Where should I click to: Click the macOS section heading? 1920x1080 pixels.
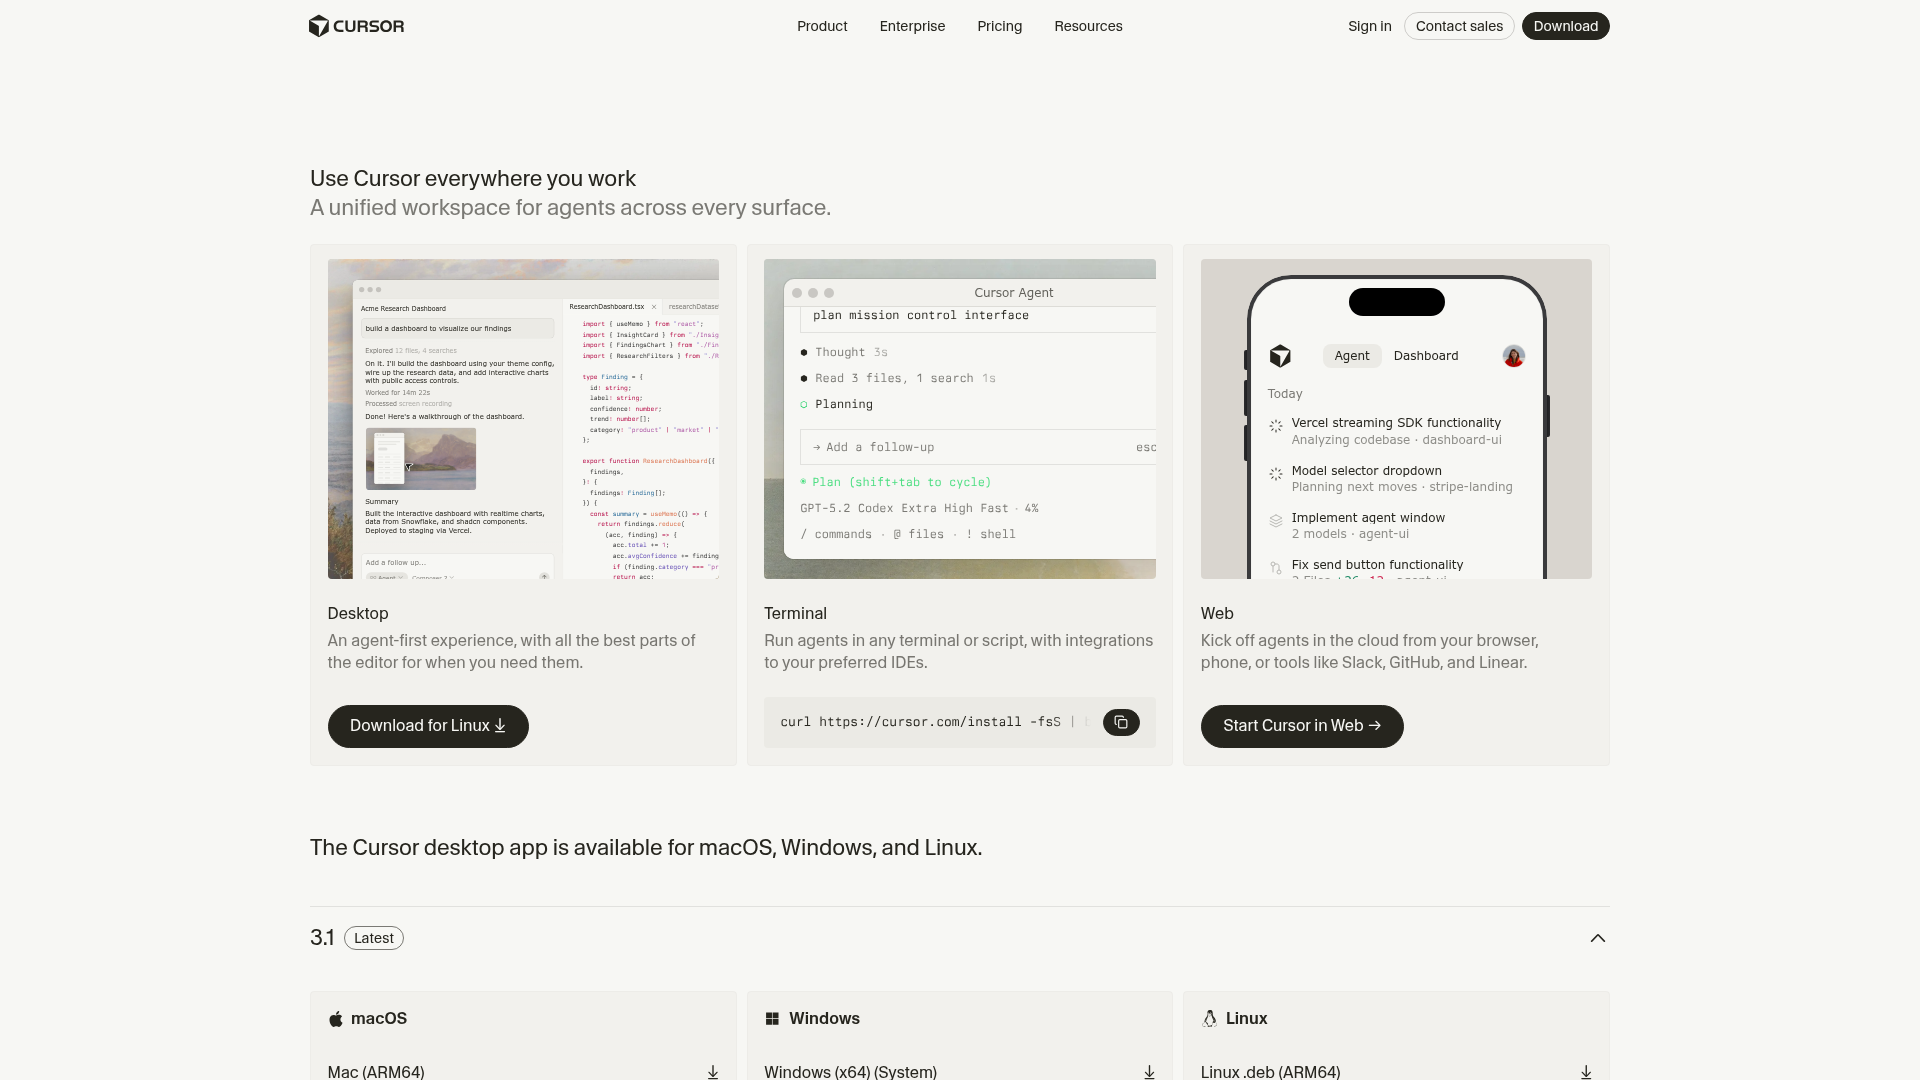pyautogui.click(x=379, y=1019)
